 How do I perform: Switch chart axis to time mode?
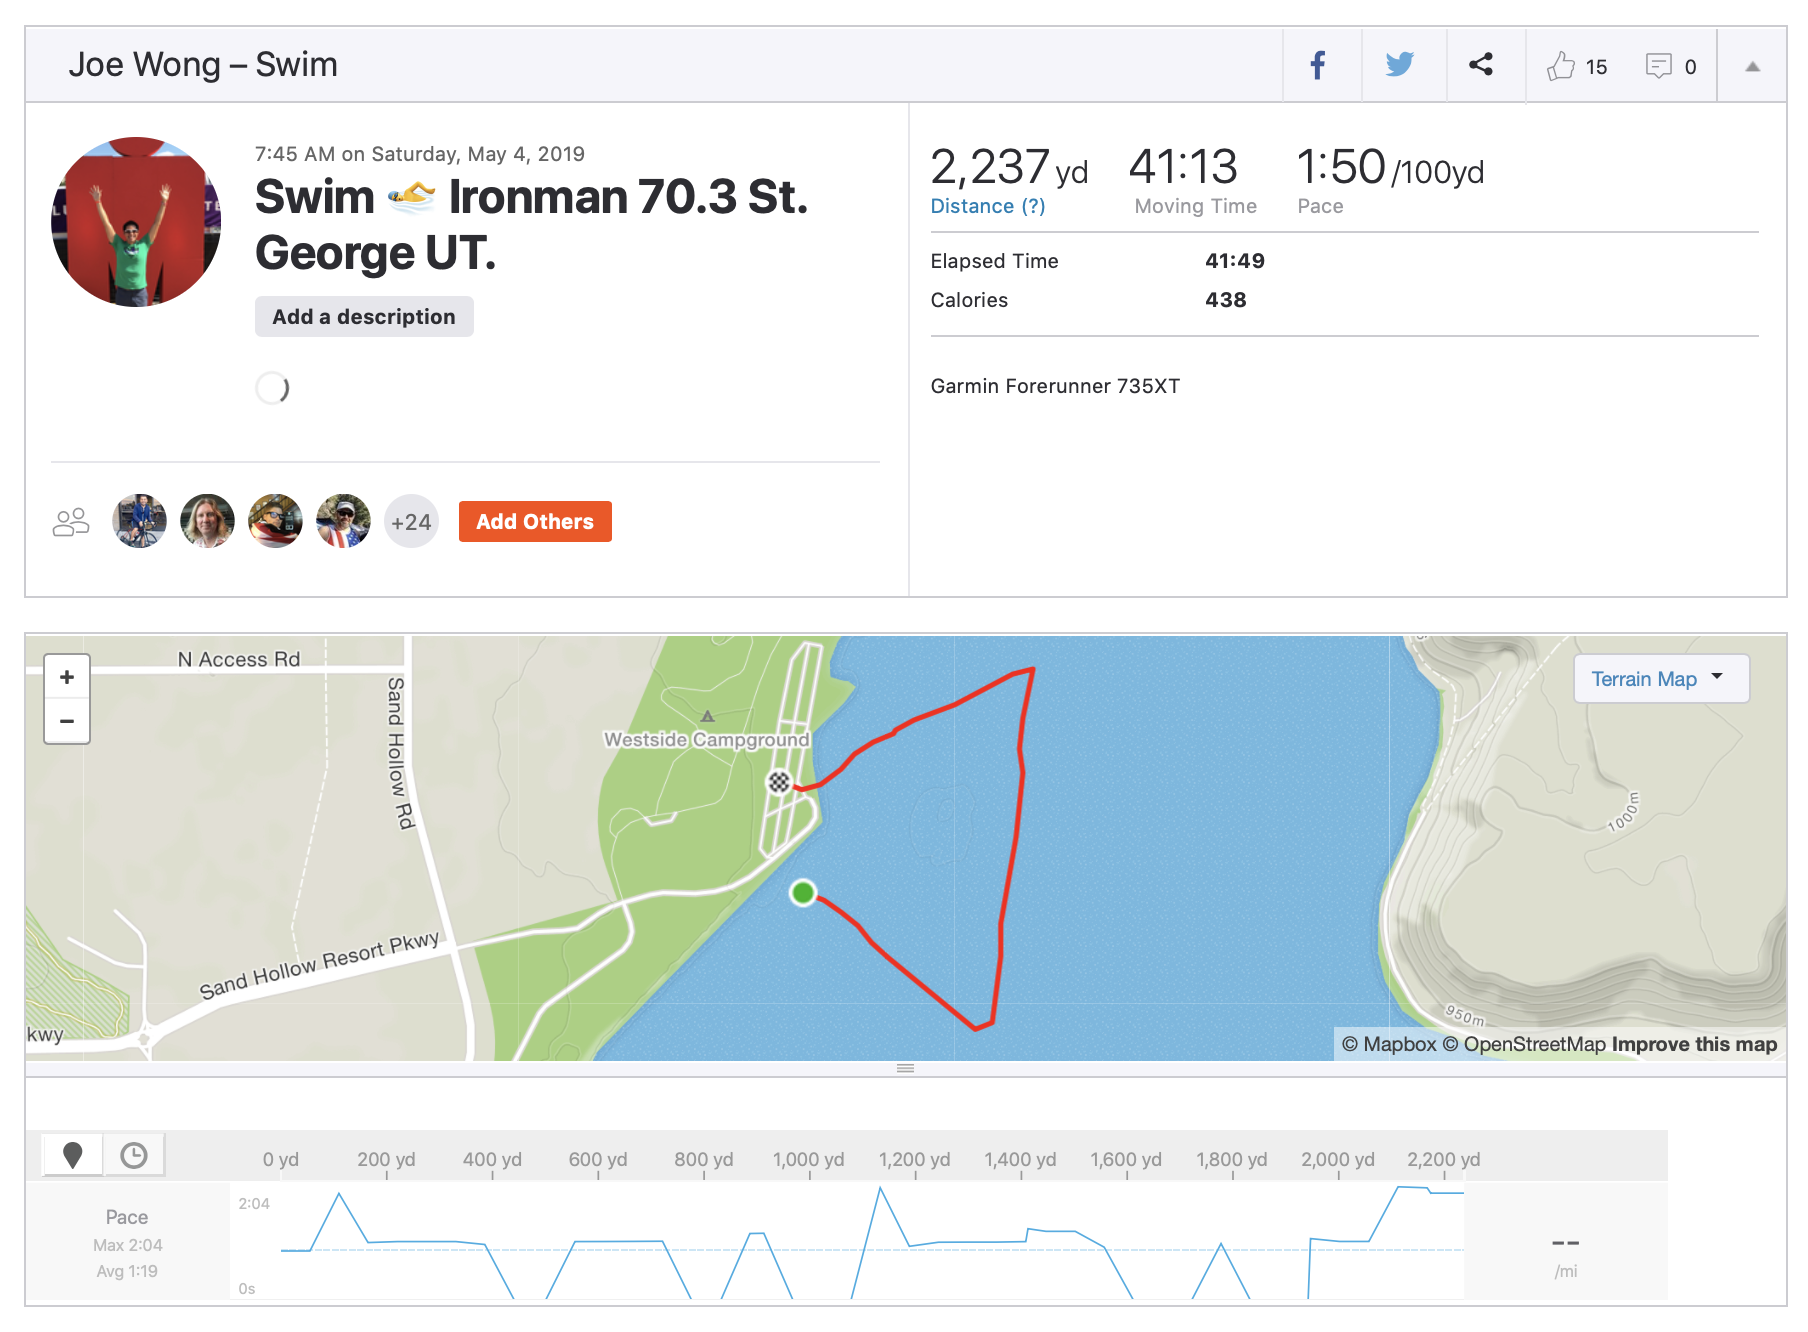click(x=133, y=1155)
